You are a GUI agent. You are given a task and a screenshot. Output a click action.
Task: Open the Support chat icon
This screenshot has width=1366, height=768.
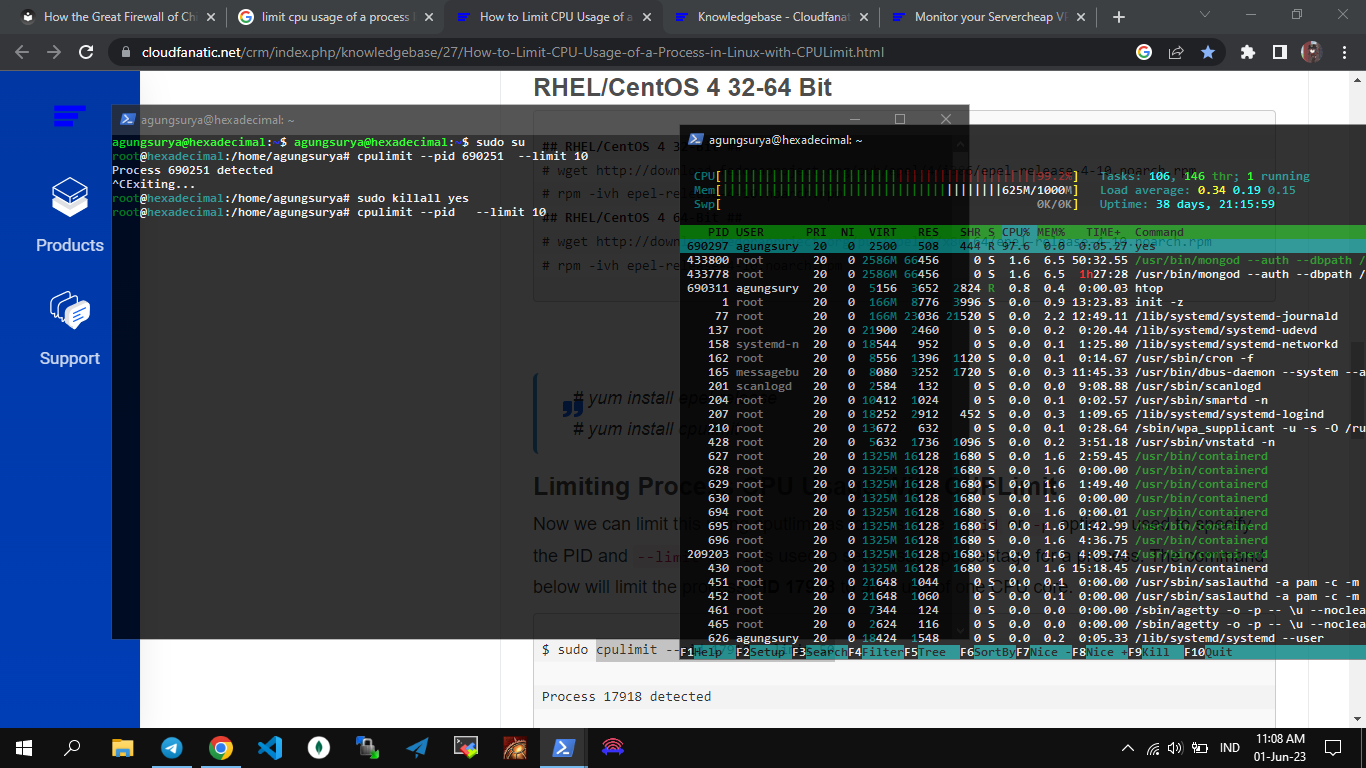(x=70, y=311)
